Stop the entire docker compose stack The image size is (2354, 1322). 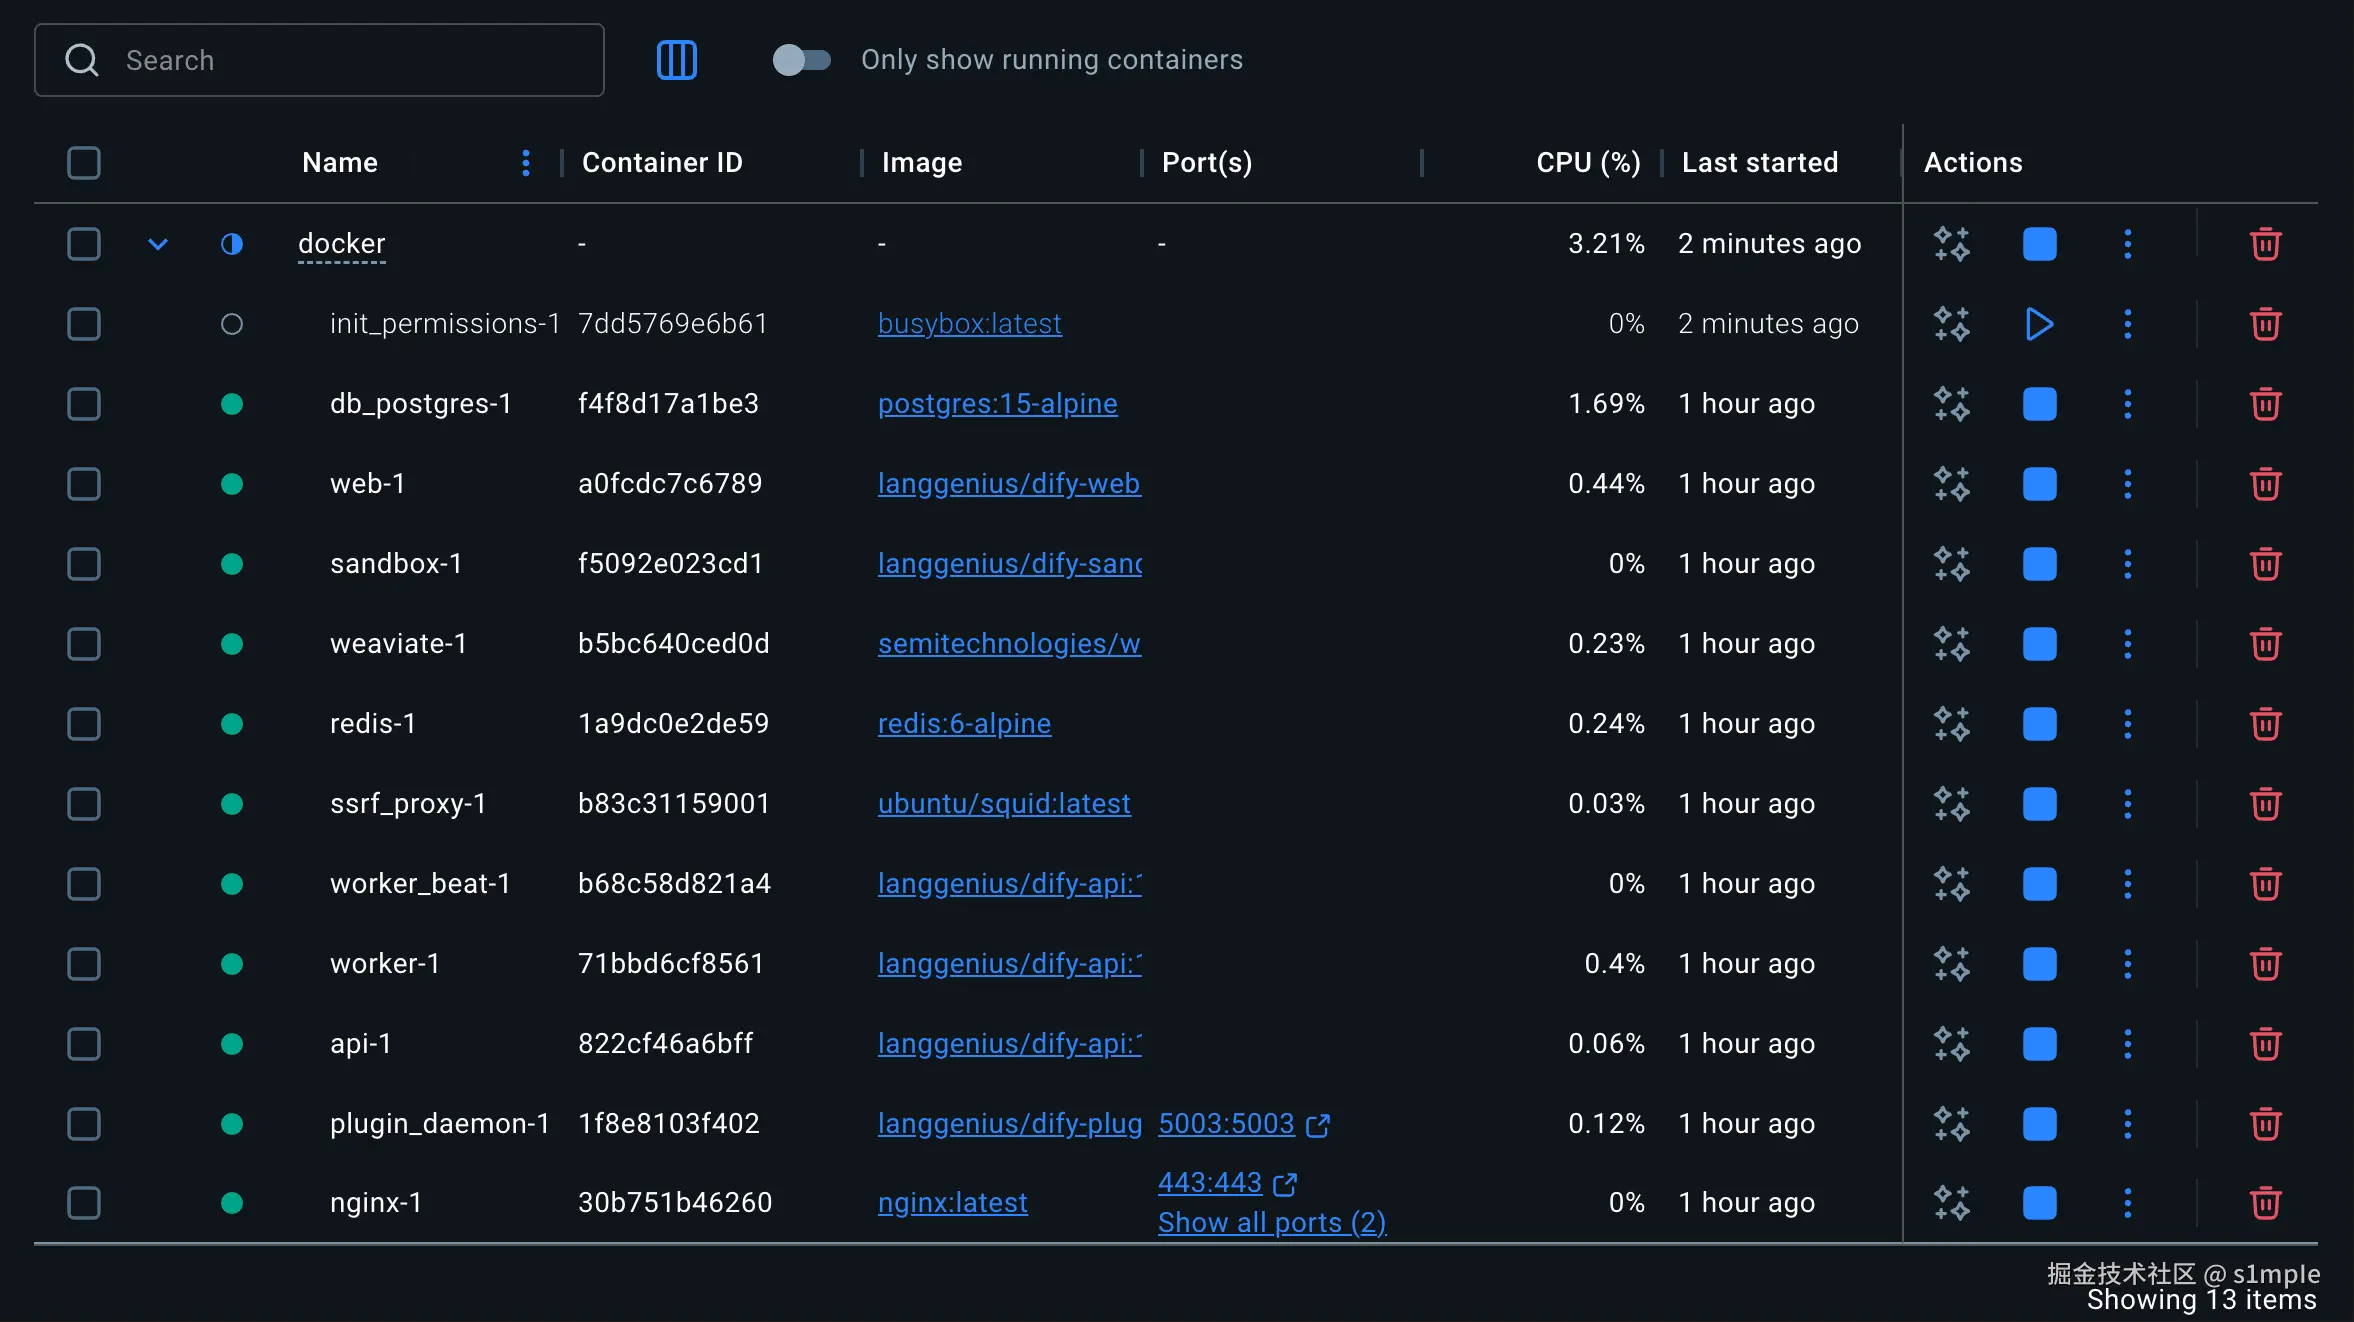(x=2039, y=244)
